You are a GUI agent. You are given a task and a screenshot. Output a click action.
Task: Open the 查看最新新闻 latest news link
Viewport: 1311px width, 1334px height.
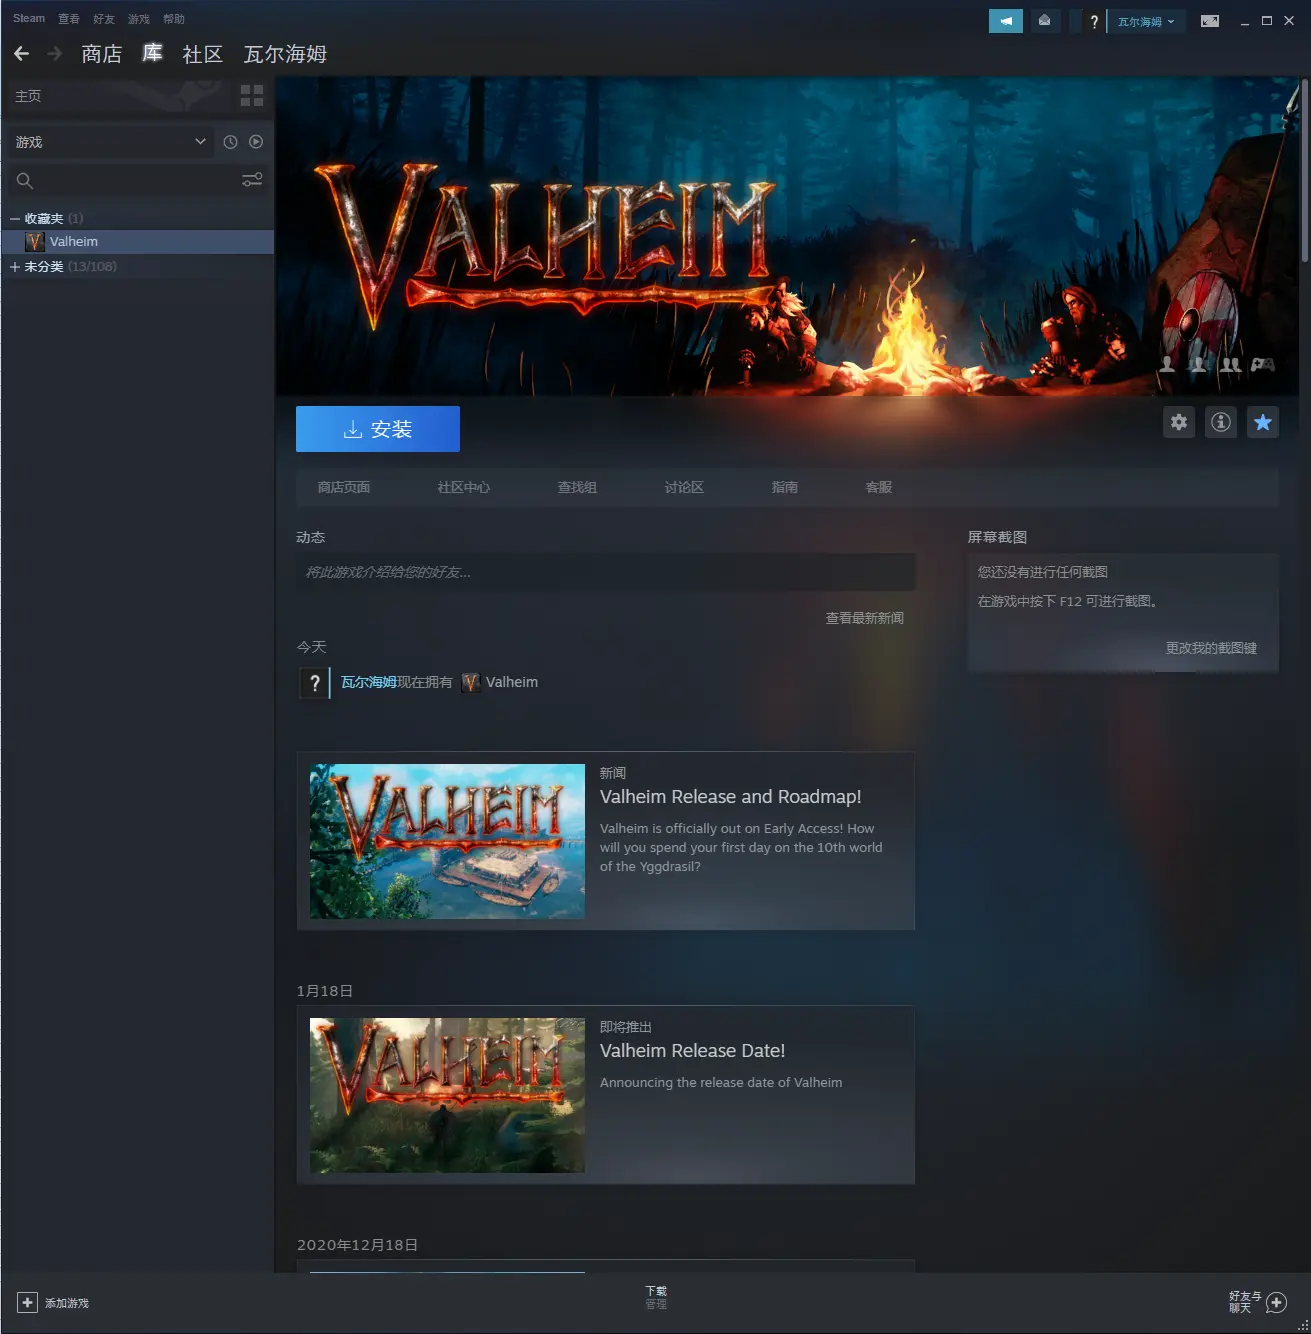(x=865, y=618)
